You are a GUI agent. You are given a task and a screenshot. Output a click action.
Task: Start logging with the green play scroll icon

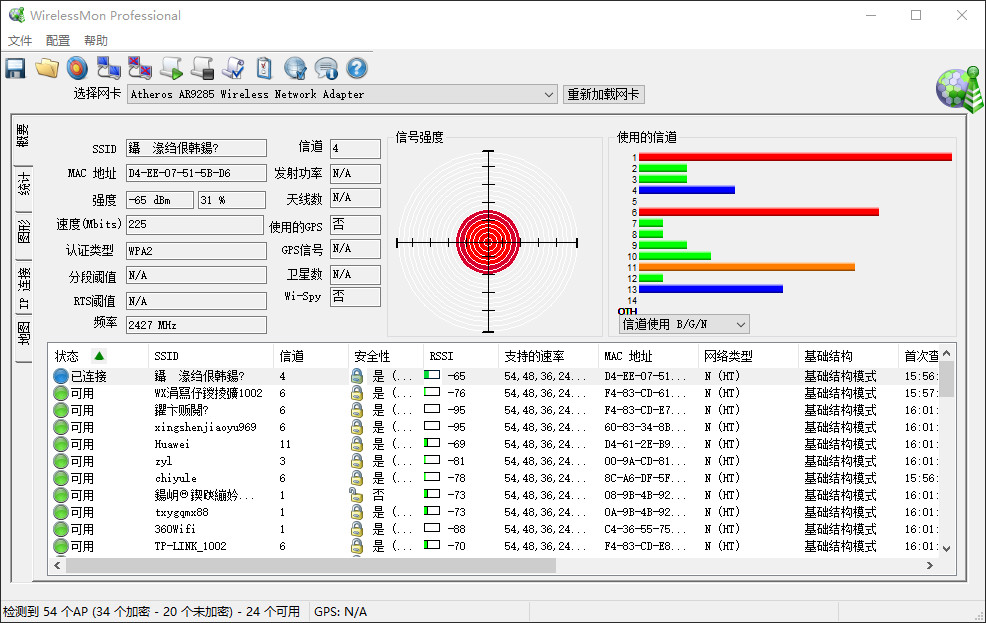click(x=171, y=68)
